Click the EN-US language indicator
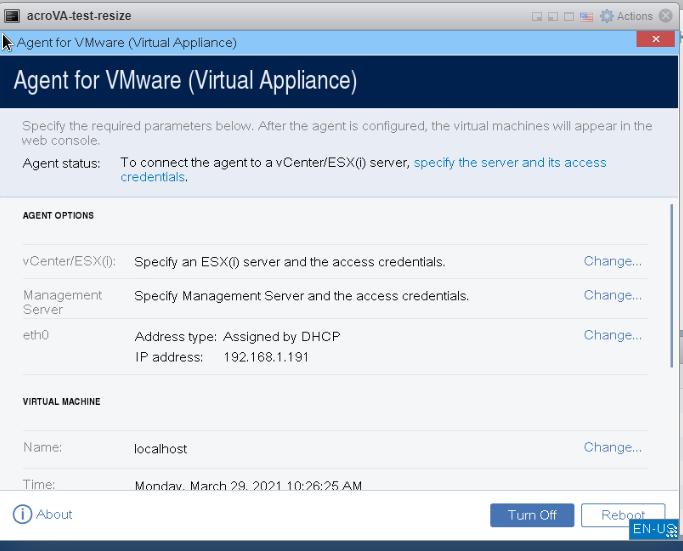 click(654, 529)
